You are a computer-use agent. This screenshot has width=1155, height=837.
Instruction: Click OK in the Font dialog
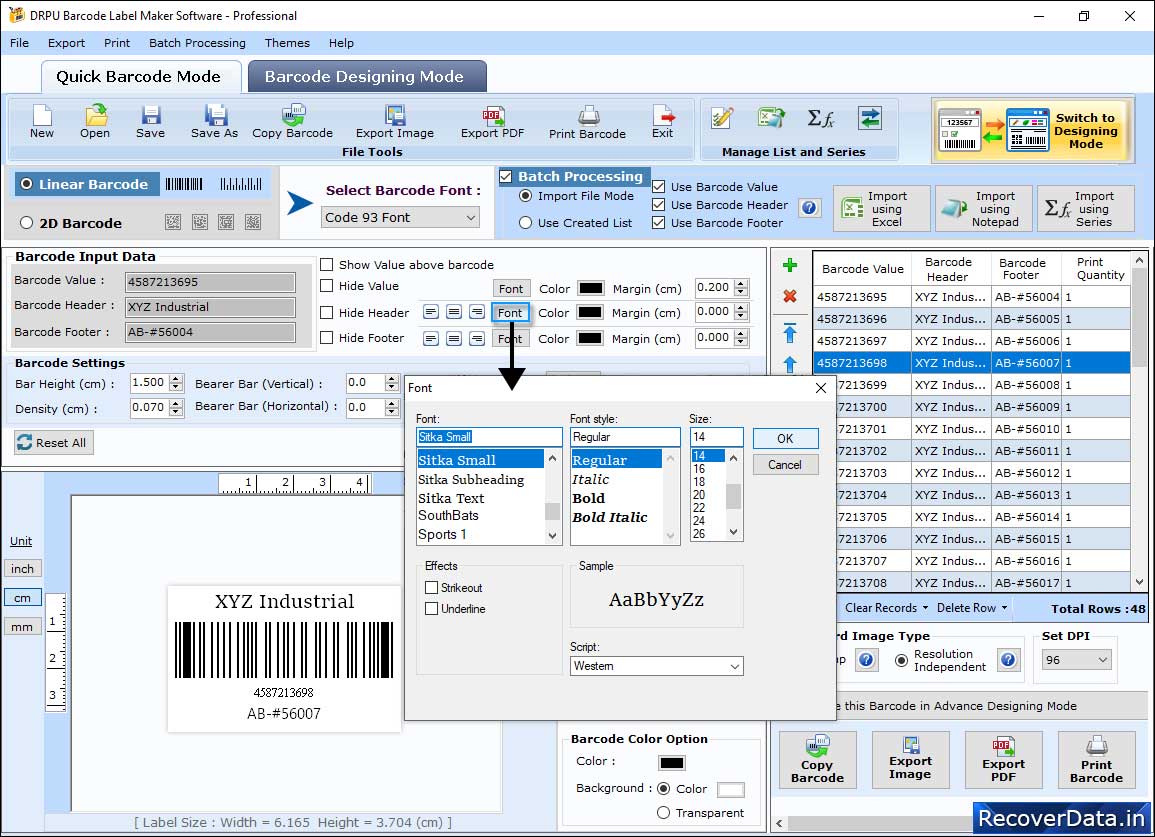click(x=785, y=438)
